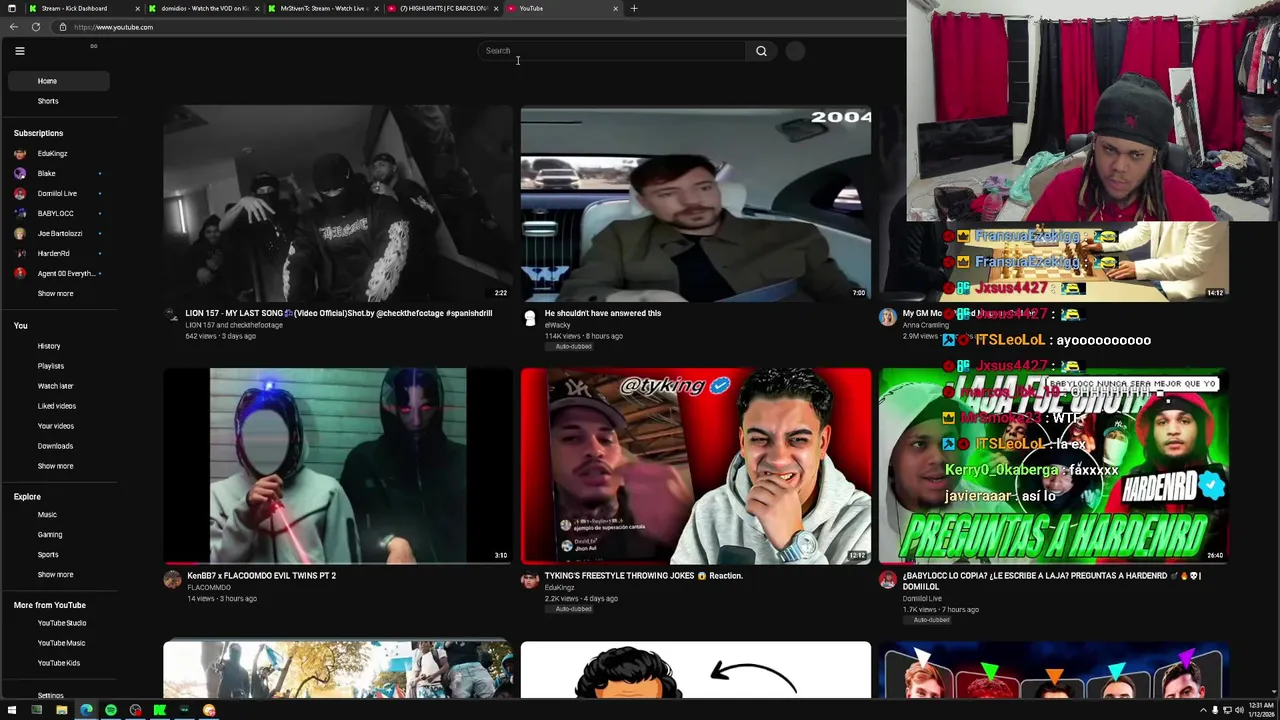The height and width of the screenshot is (720, 1280).
Task: Open the tab actions icon left of tabs
Action: point(11,8)
